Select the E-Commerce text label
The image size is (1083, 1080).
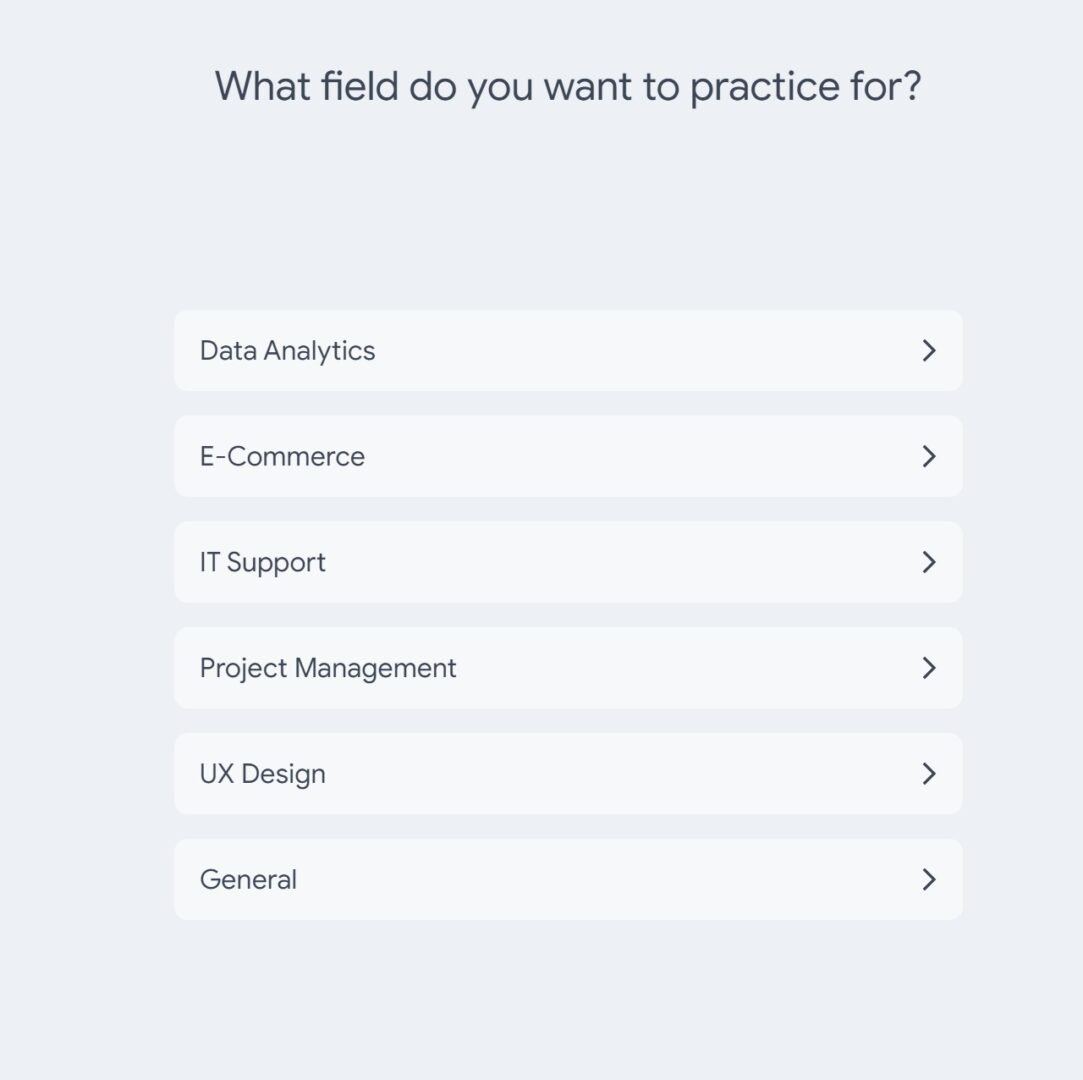click(x=282, y=457)
